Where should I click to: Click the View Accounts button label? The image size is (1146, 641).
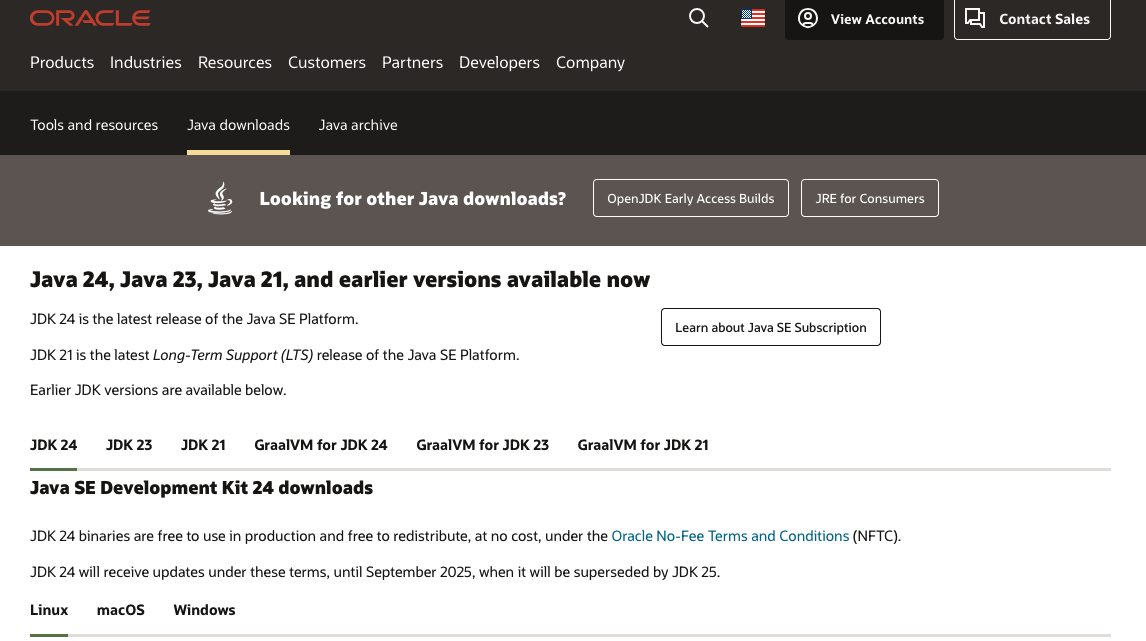[x=877, y=20]
